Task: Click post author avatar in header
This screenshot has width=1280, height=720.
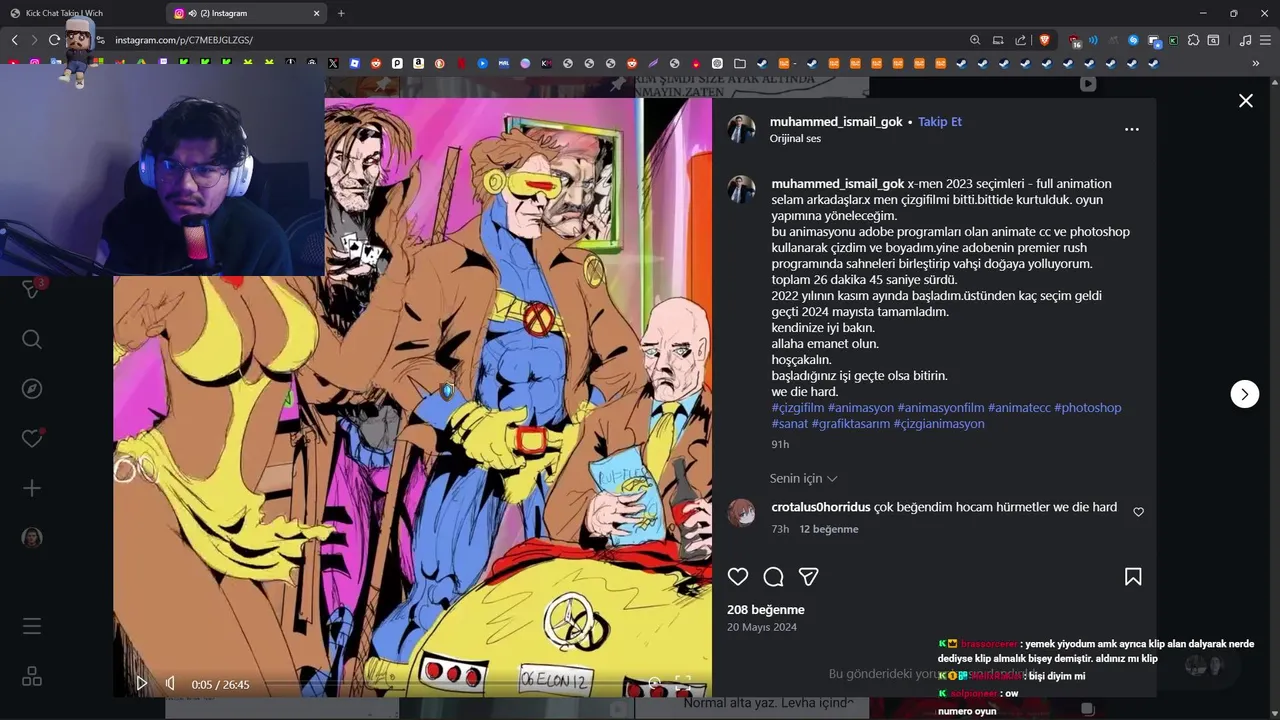Action: [x=741, y=129]
